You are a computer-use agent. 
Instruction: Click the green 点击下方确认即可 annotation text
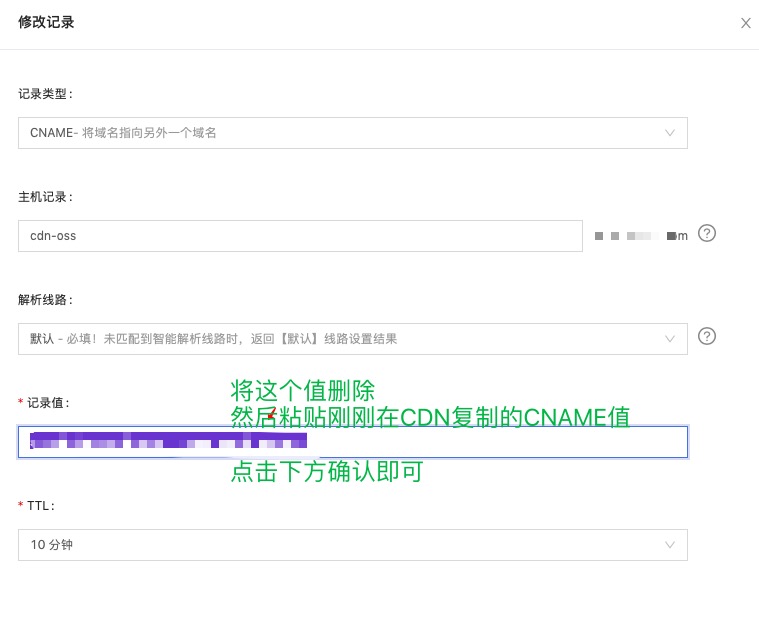[327, 472]
